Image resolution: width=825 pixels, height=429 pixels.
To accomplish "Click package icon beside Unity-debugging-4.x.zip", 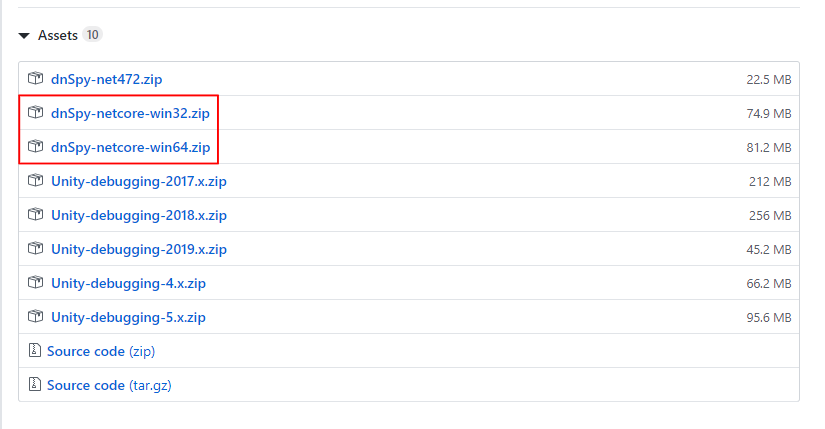I will pyautogui.click(x=36, y=282).
